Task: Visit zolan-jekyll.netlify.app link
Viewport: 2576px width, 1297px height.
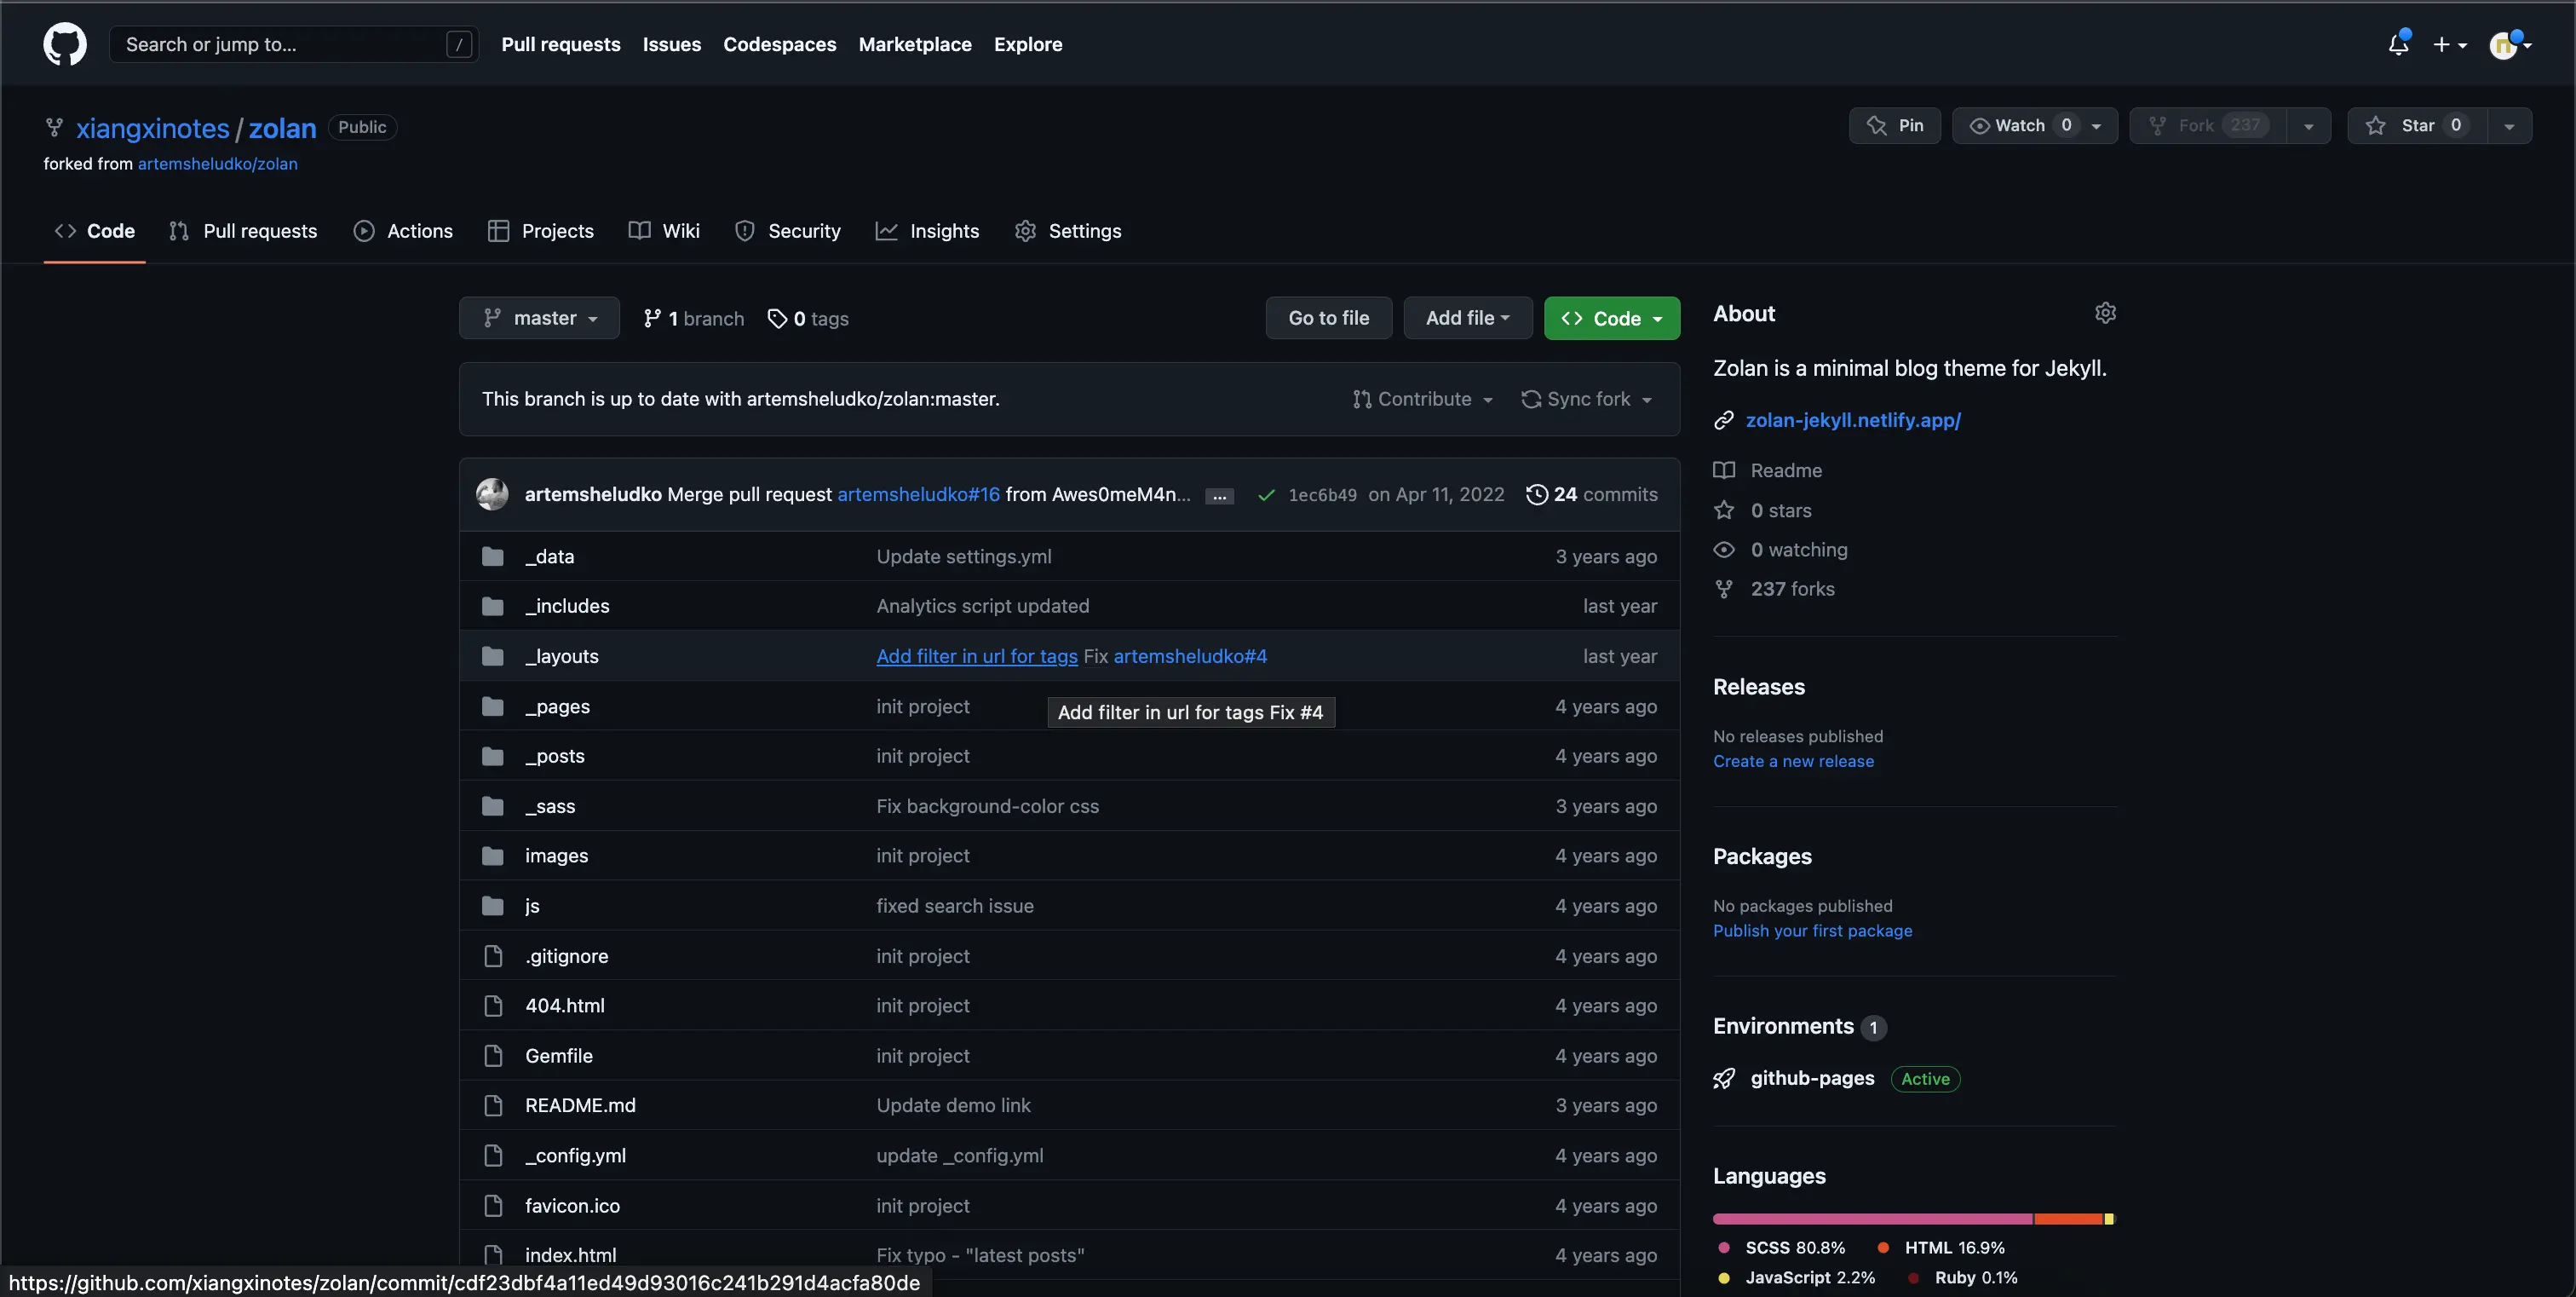Action: pos(1852,420)
